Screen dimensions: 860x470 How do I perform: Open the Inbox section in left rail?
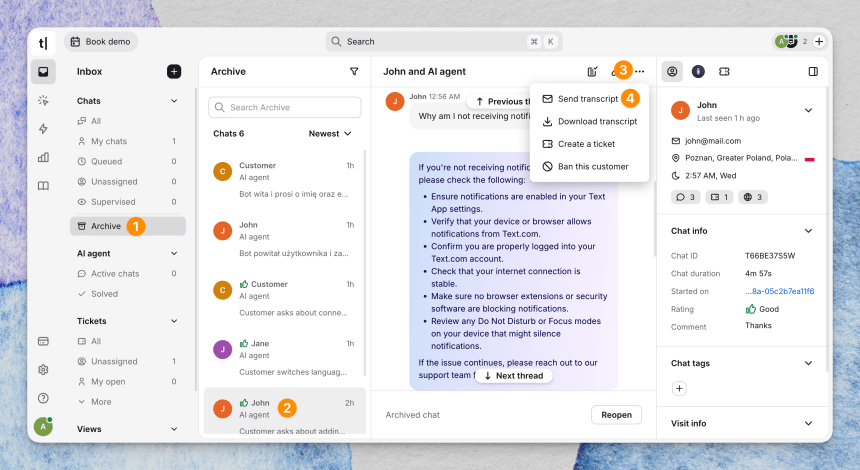click(43, 72)
